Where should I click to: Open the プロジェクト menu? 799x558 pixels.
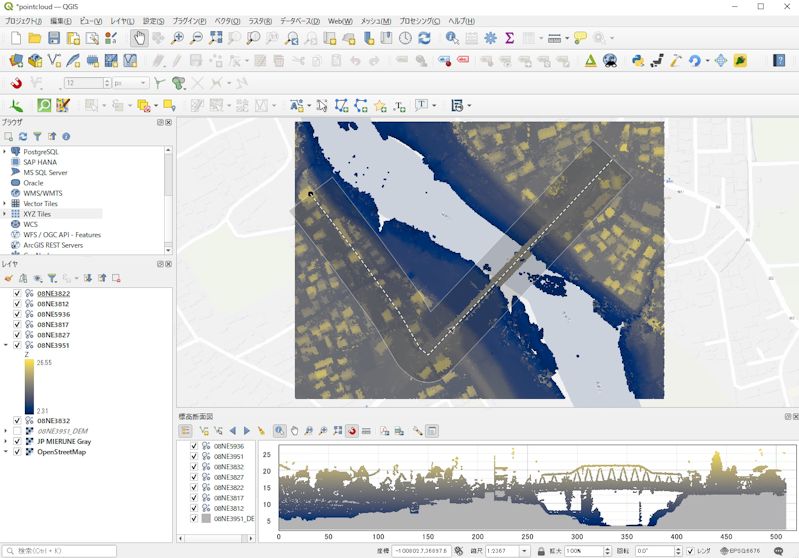[x=23, y=21]
